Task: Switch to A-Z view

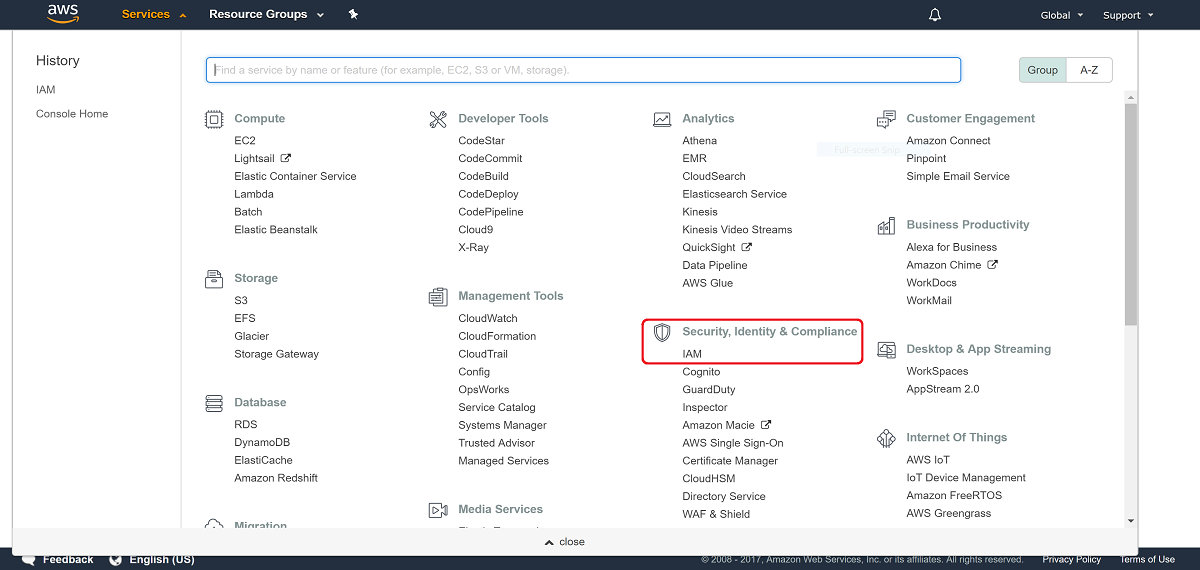Action: [1090, 70]
